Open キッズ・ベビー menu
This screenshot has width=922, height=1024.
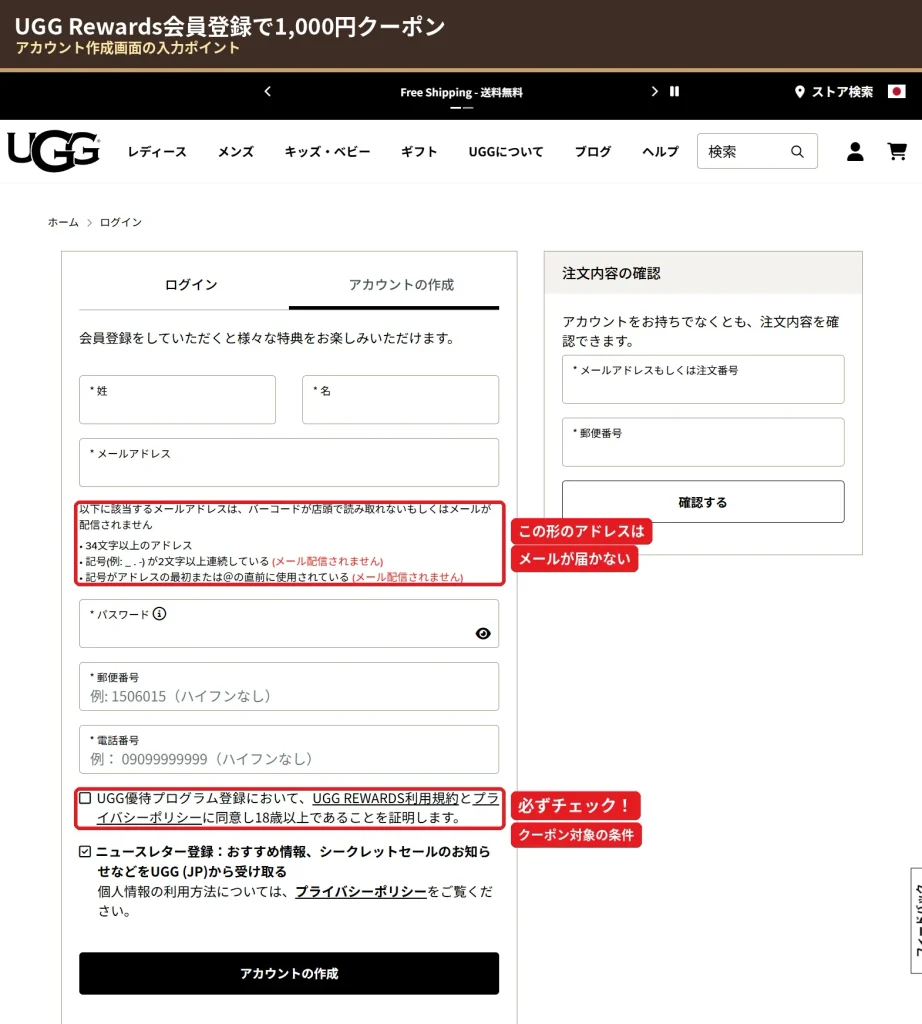(x=327, y=152)
